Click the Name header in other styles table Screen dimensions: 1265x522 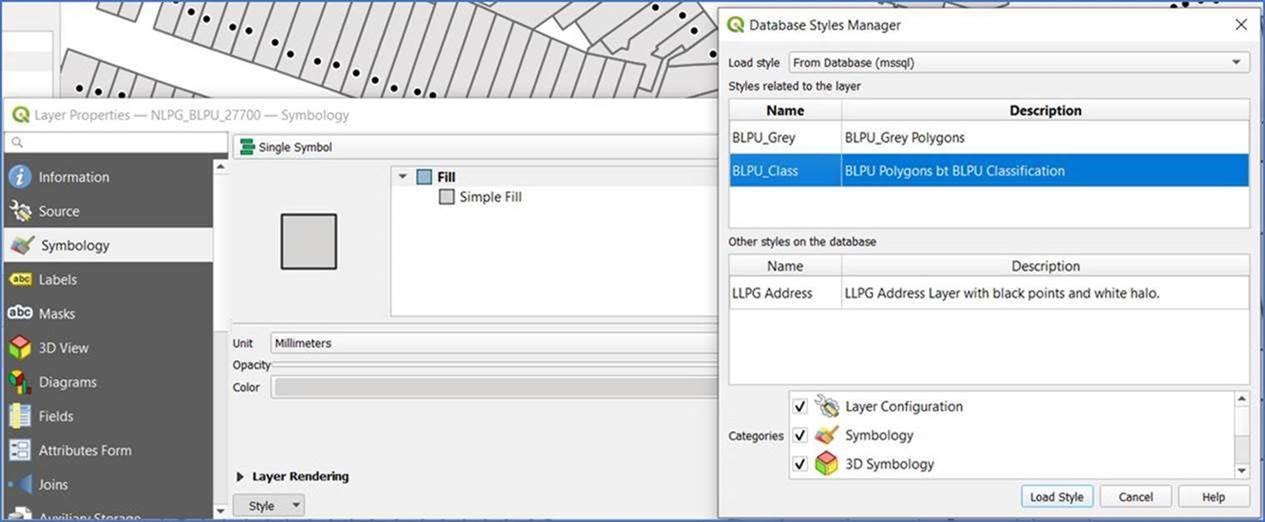(x=785, y=266)
